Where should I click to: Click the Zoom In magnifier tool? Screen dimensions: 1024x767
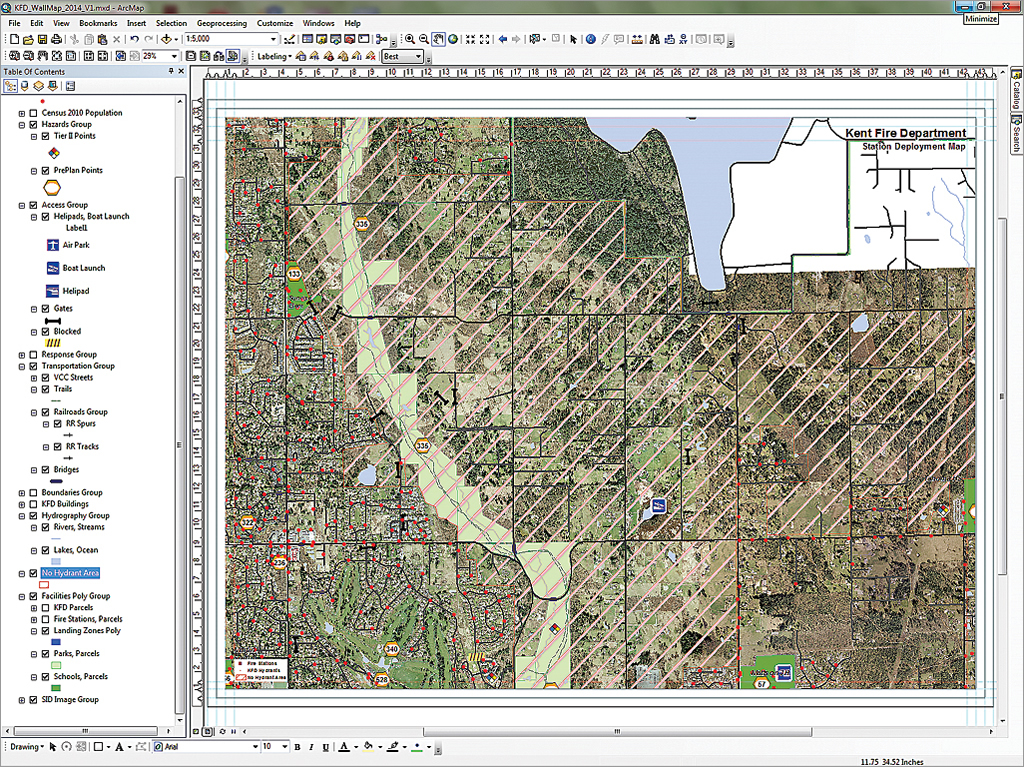click(409, 39)
